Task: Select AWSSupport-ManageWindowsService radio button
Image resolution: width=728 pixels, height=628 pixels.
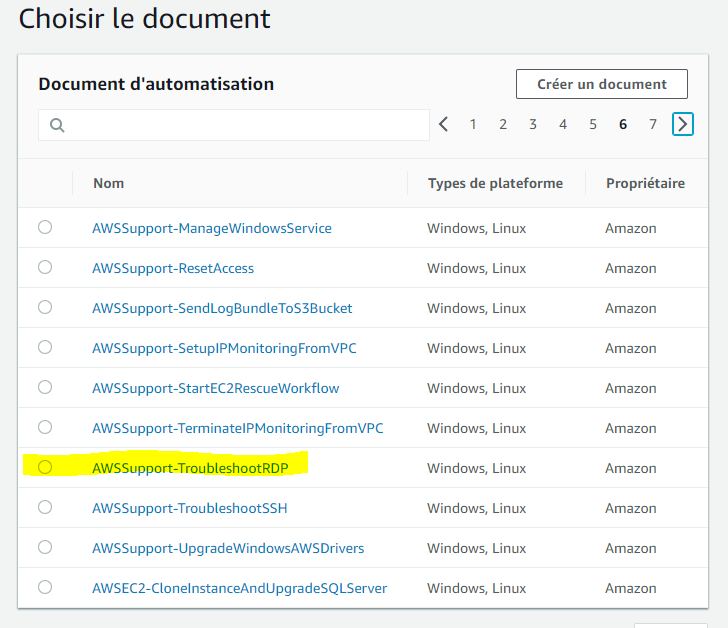Action: (45, 227)
